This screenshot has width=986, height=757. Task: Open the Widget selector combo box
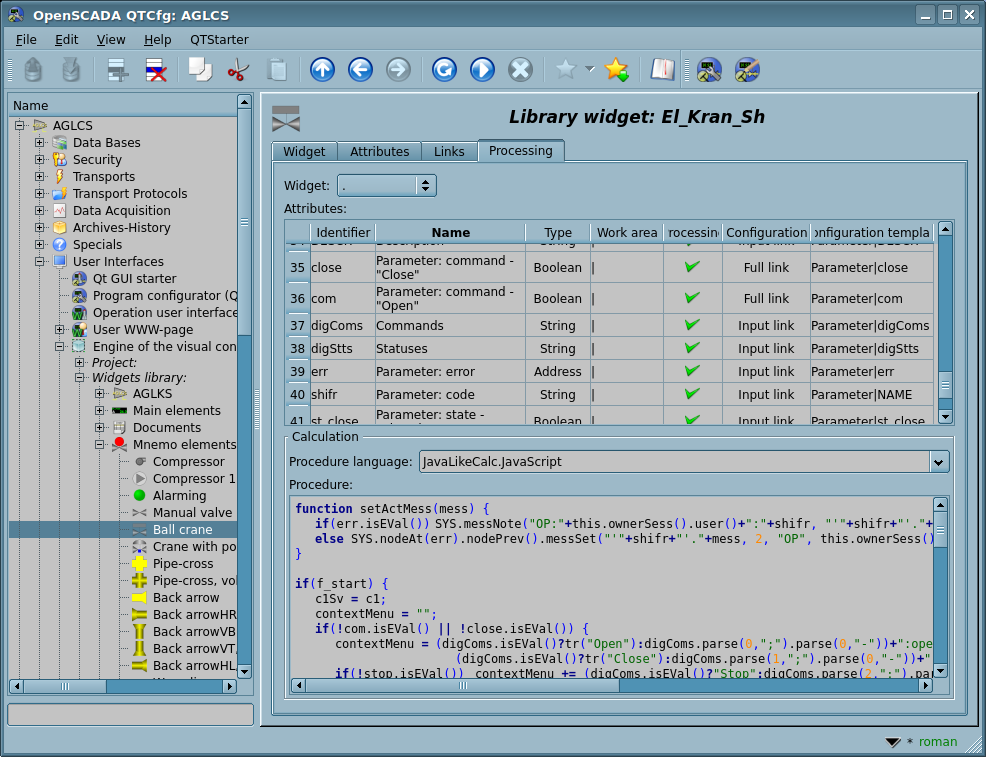(386, 186)
